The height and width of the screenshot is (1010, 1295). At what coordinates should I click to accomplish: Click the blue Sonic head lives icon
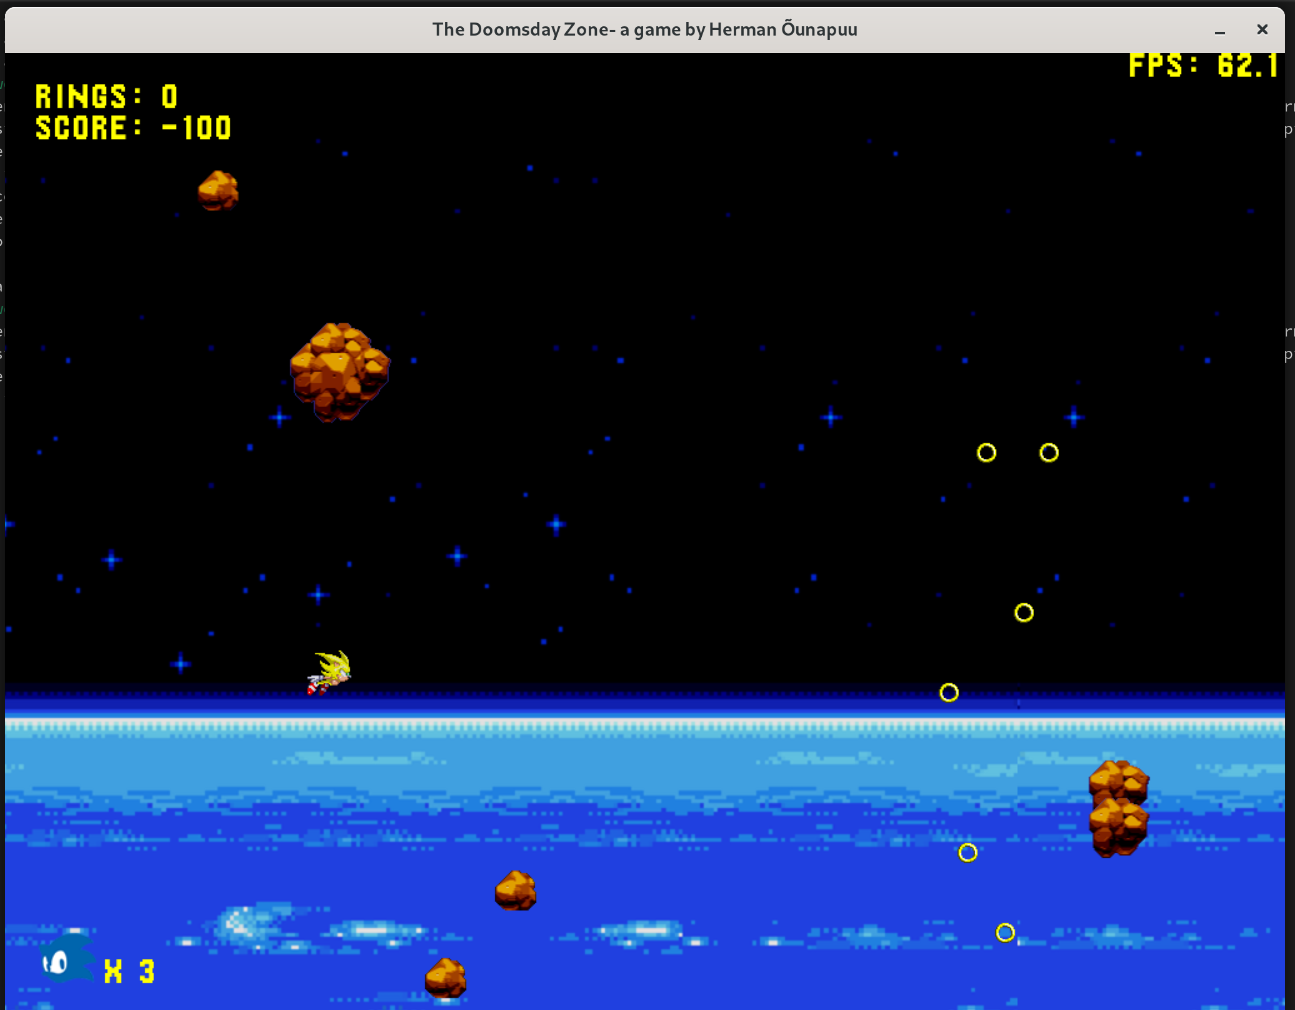66,959
